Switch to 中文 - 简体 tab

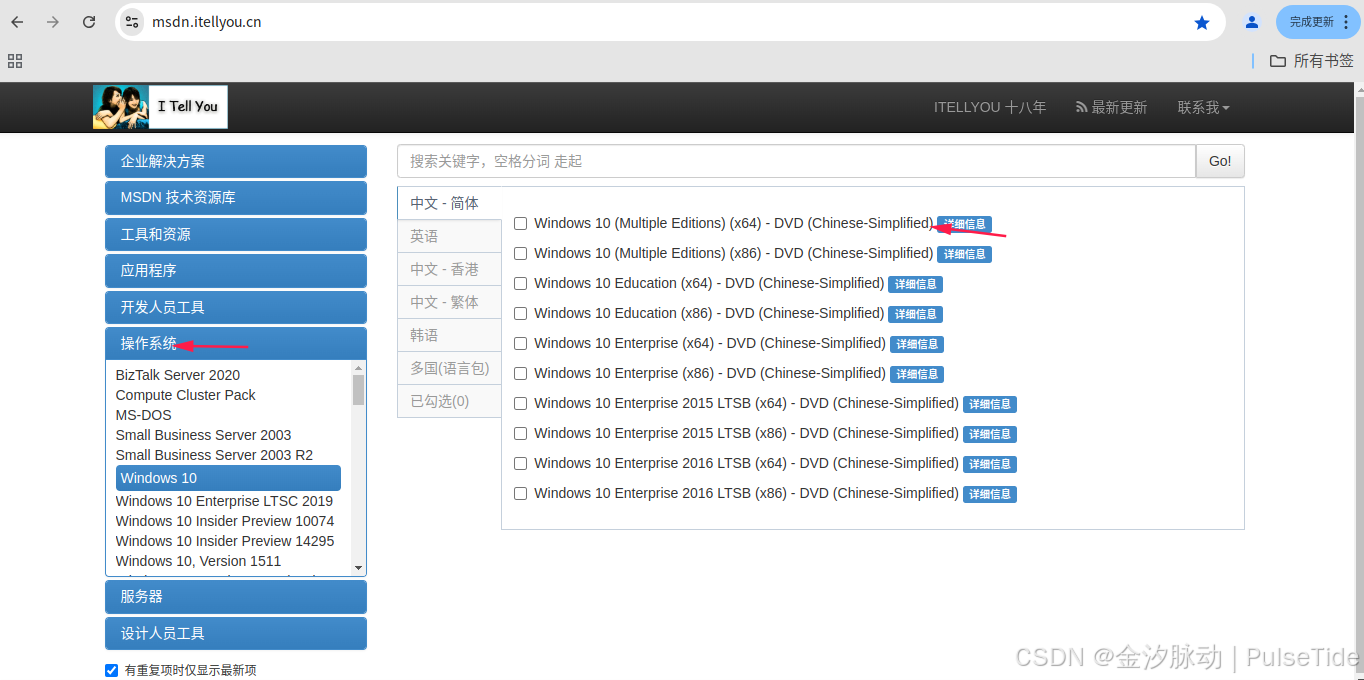pyautogui.click(x=449, y=203)
